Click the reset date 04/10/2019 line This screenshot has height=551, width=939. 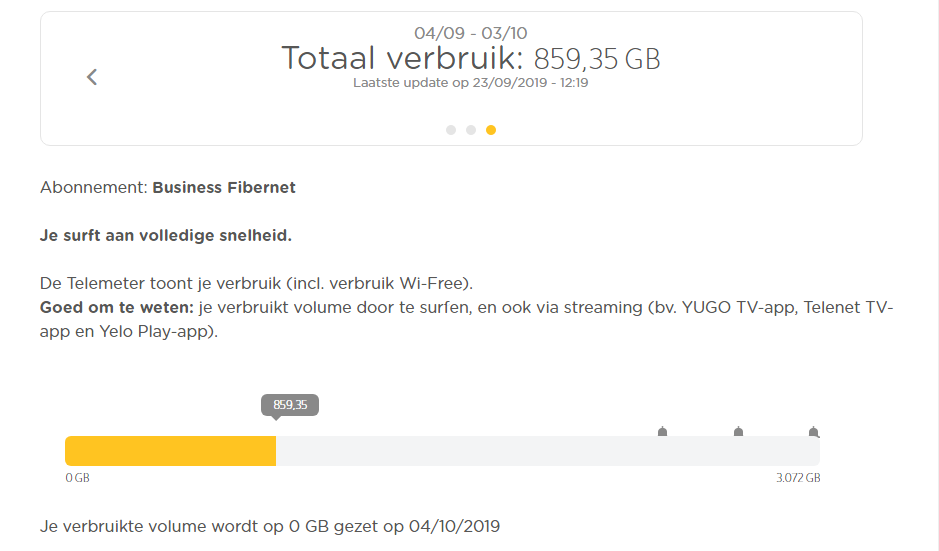(x=270, y=526)
